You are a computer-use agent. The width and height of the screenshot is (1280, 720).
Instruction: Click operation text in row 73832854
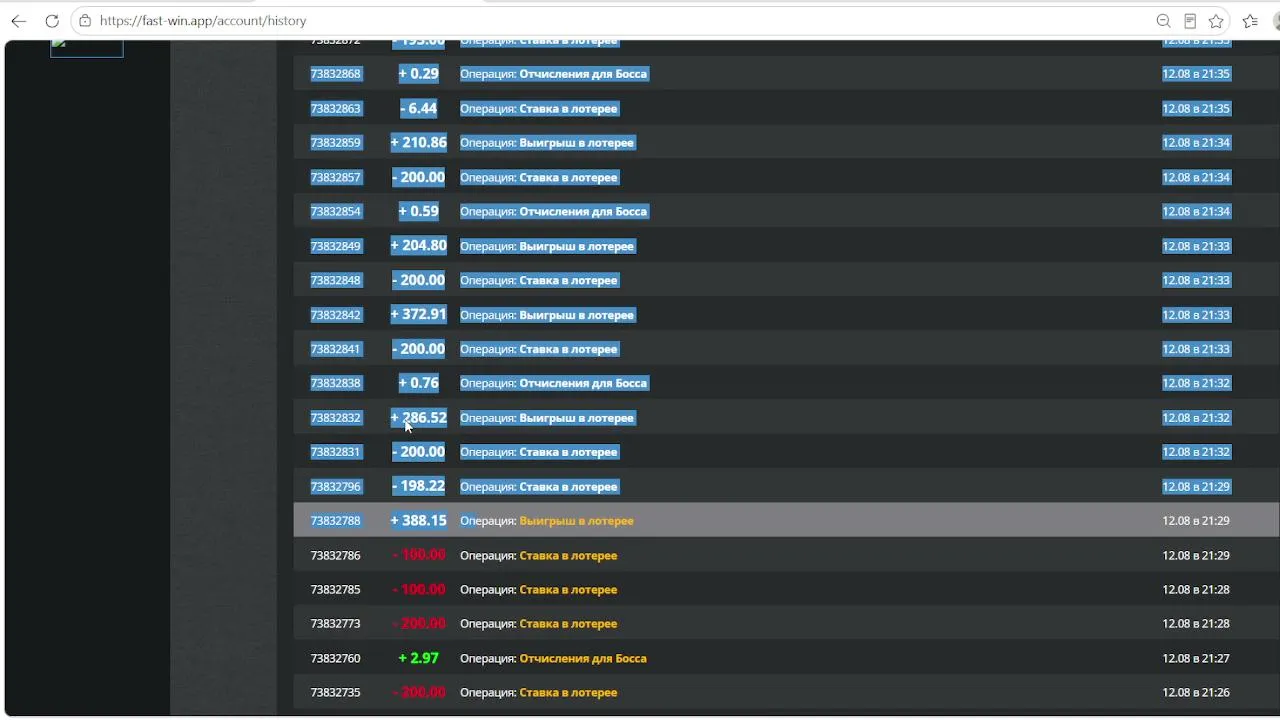coord(554,212)
